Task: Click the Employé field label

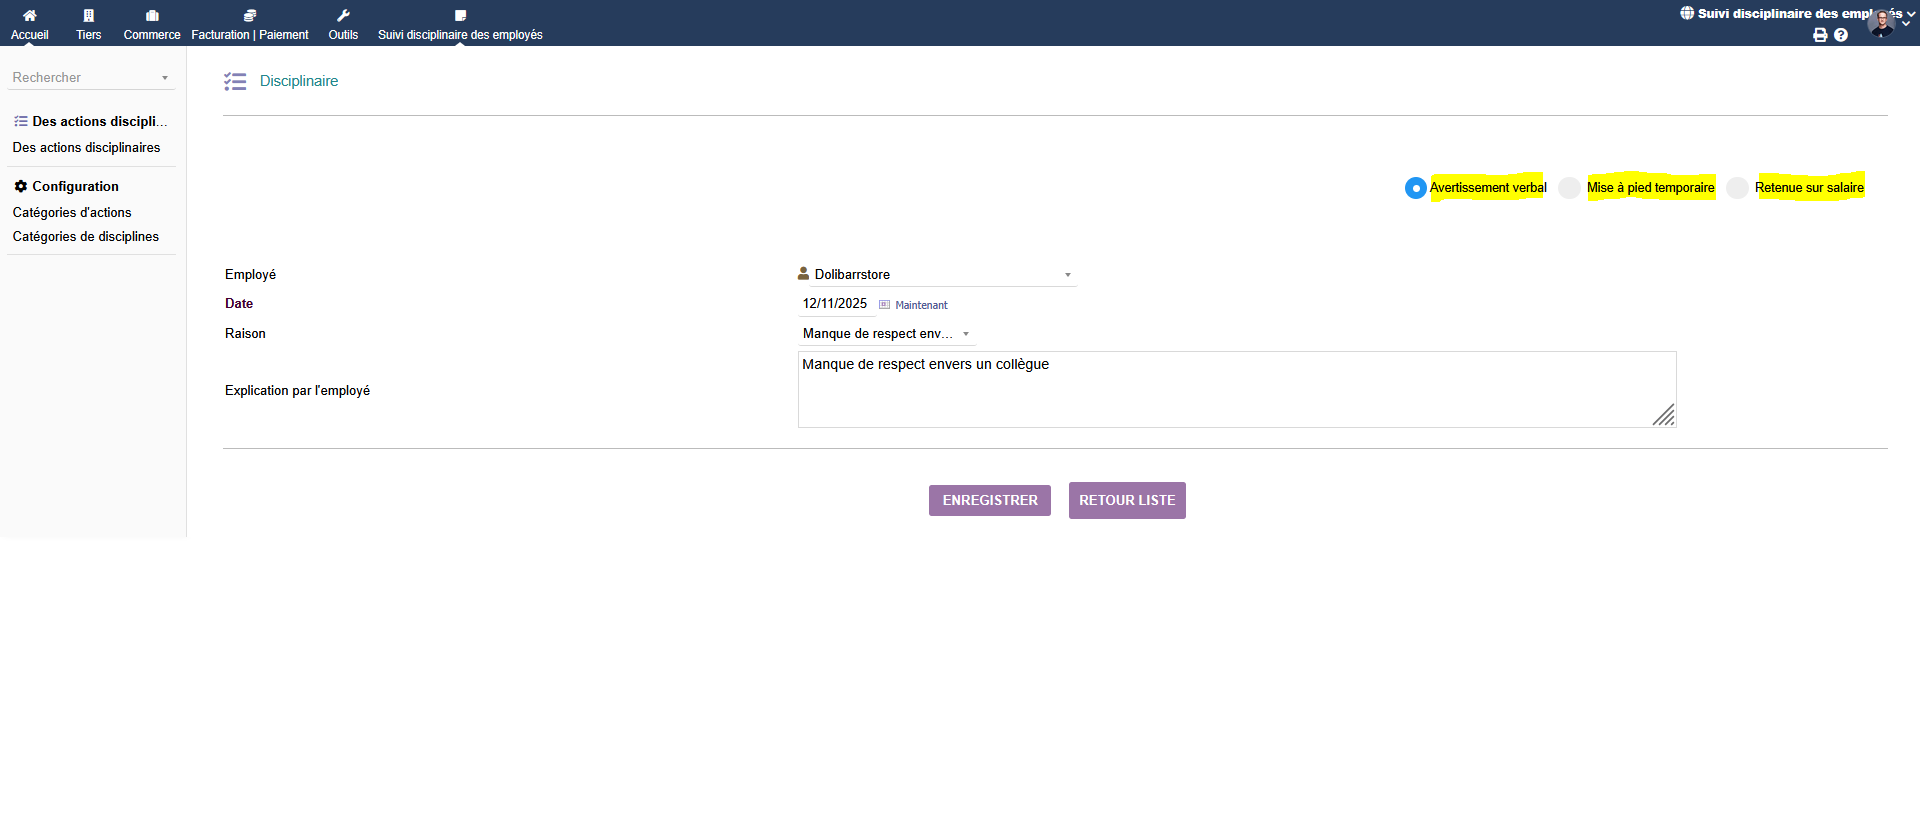Action: pos(250,274)
